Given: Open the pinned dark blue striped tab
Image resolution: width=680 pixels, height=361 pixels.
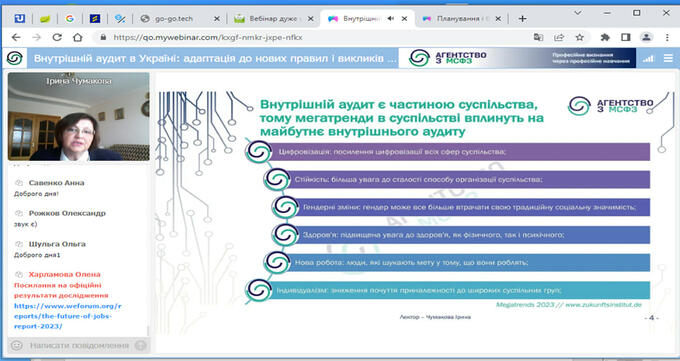Looking at the screenshot, I should point(95,19).
